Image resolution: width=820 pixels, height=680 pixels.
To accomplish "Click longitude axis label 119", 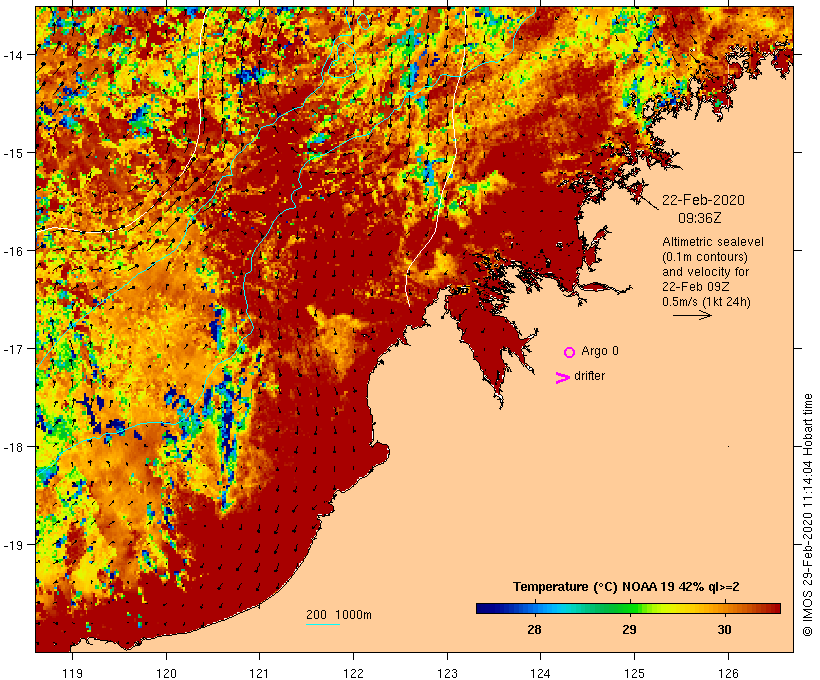I will [x=72, y=673].
